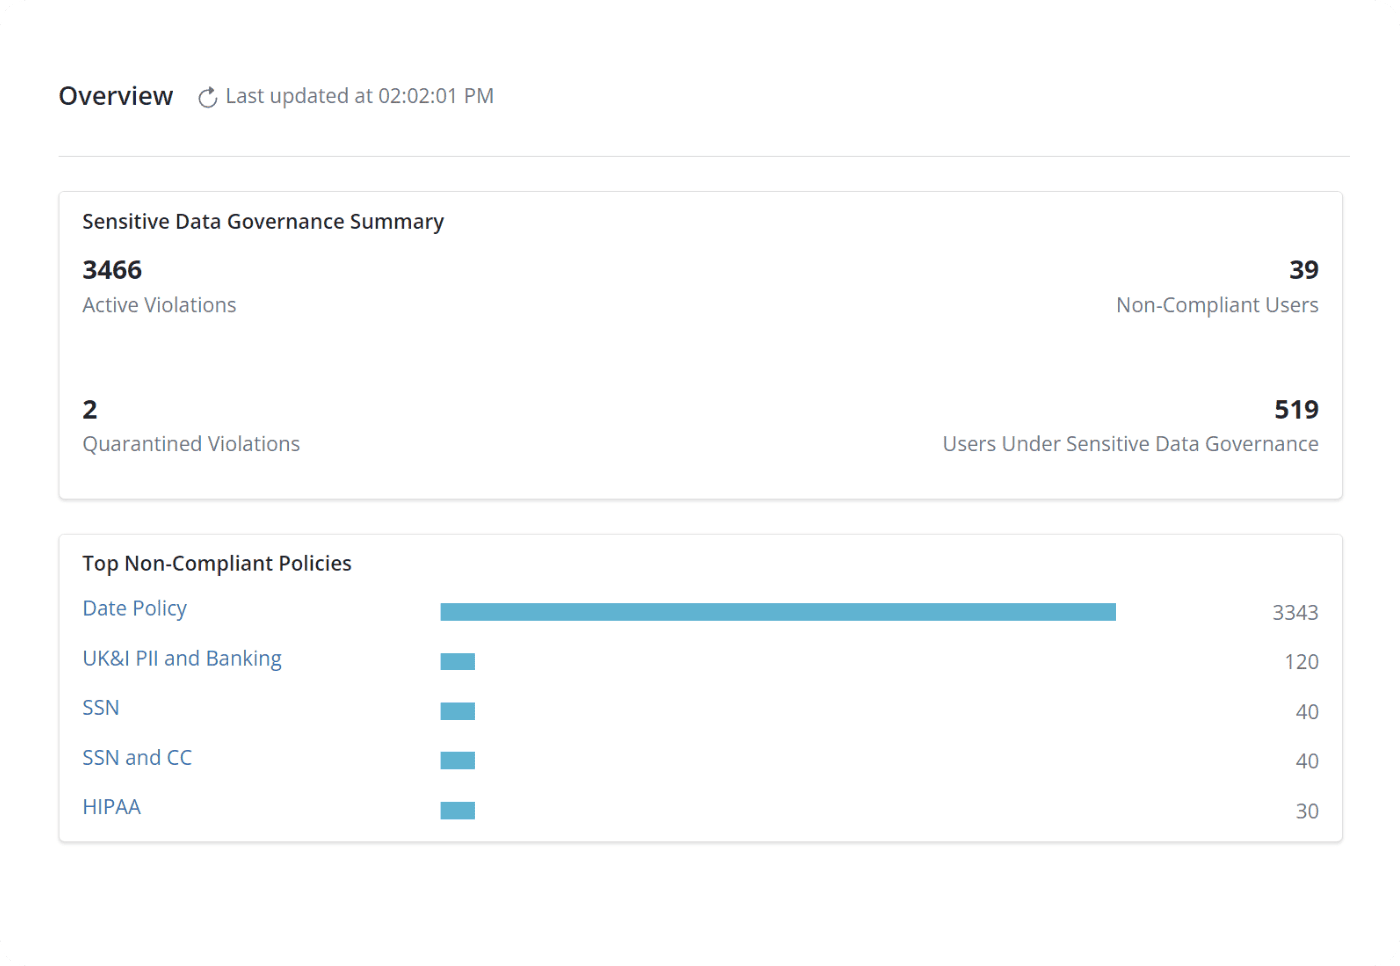The width and height of the screenshot is (1400, 966).
Task: Click the 519 users under governance number
Action: click(1296, 409)
